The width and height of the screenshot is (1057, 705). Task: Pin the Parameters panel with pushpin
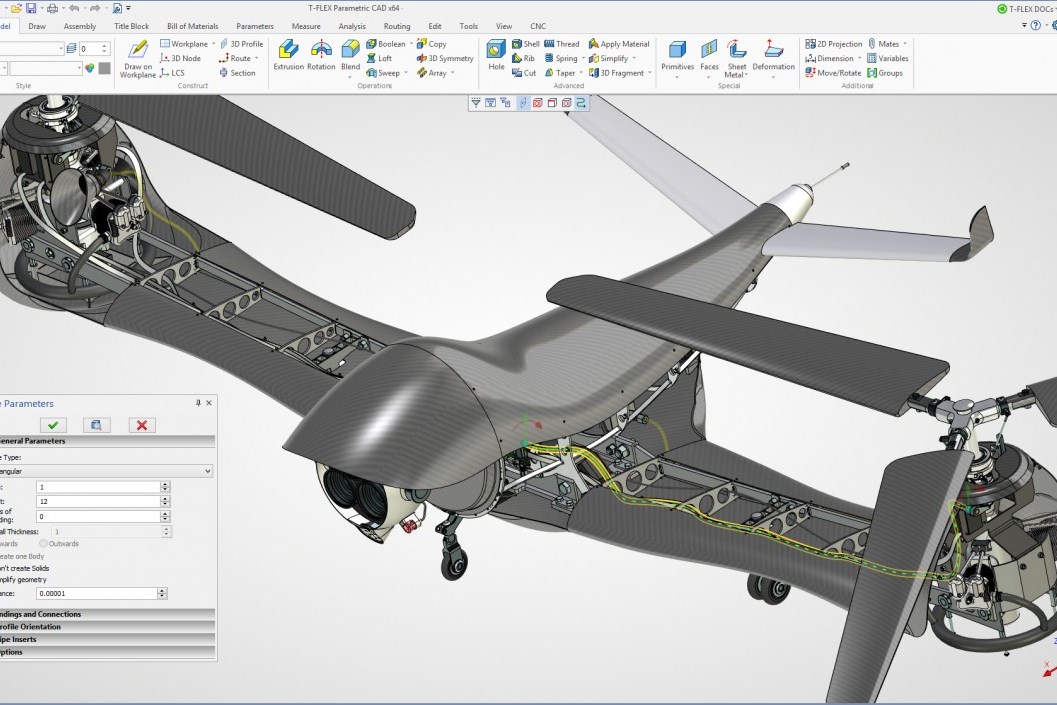198,403
